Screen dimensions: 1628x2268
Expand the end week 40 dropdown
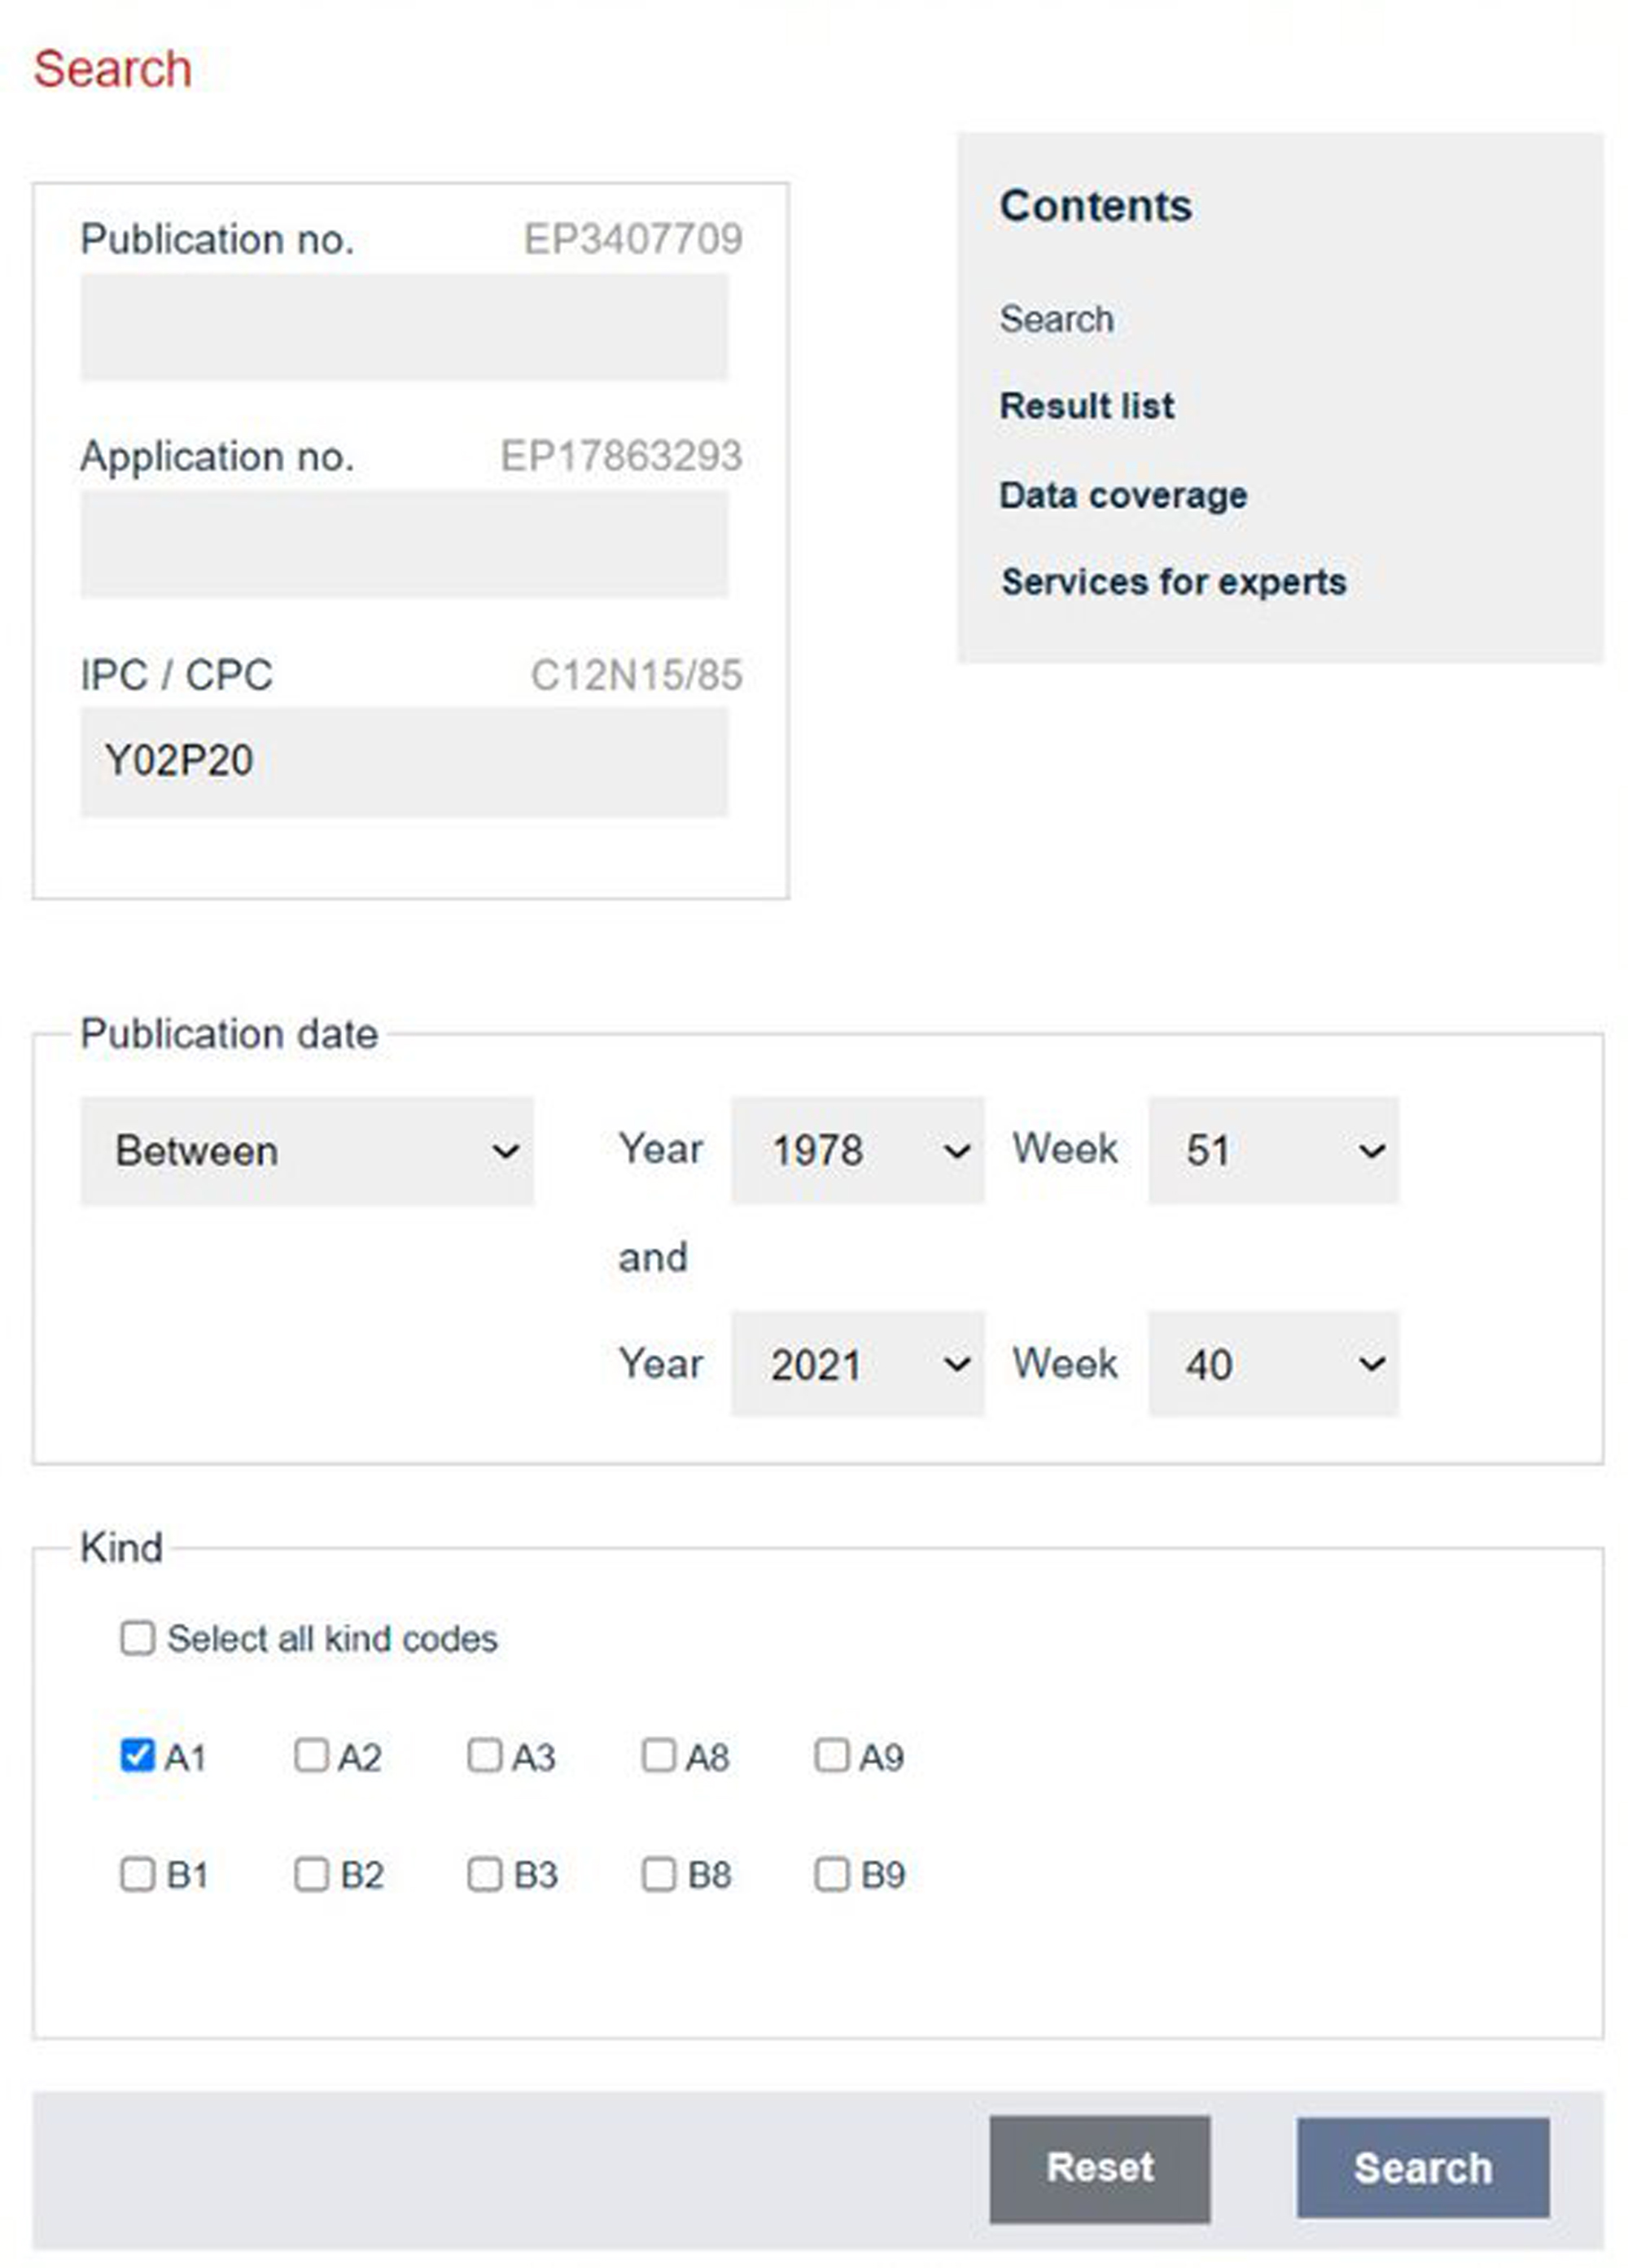pos(1273,1364)
